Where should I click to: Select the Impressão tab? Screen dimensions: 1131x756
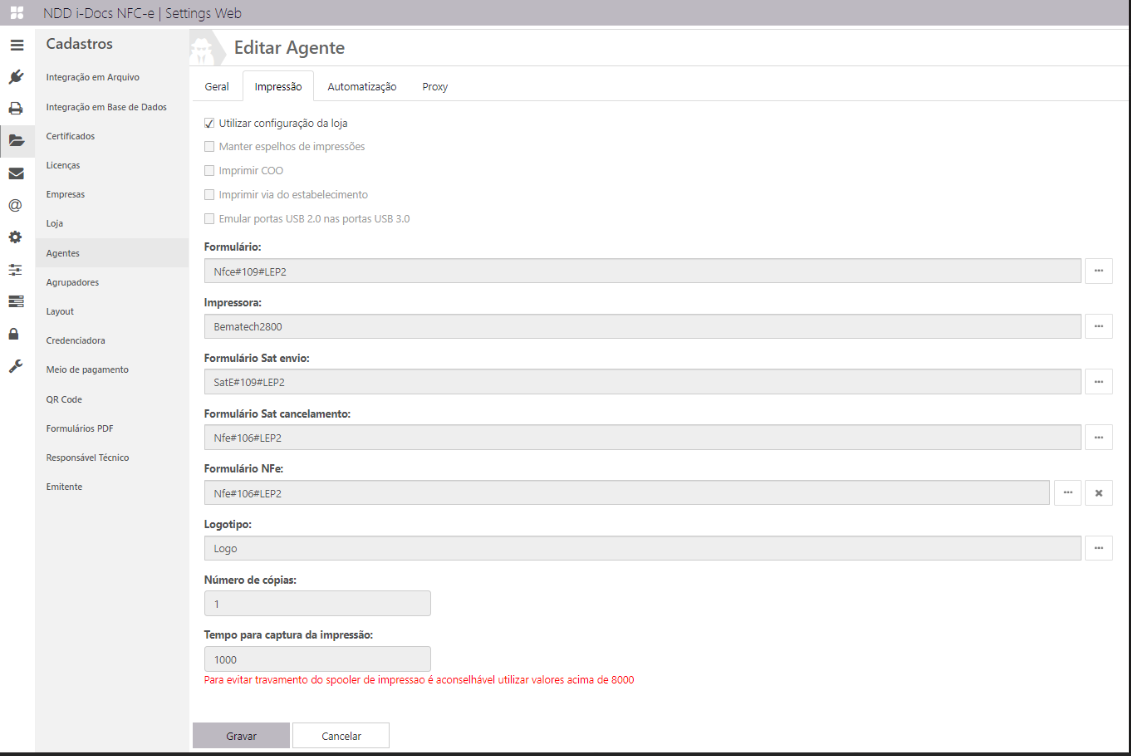point(278,87)
